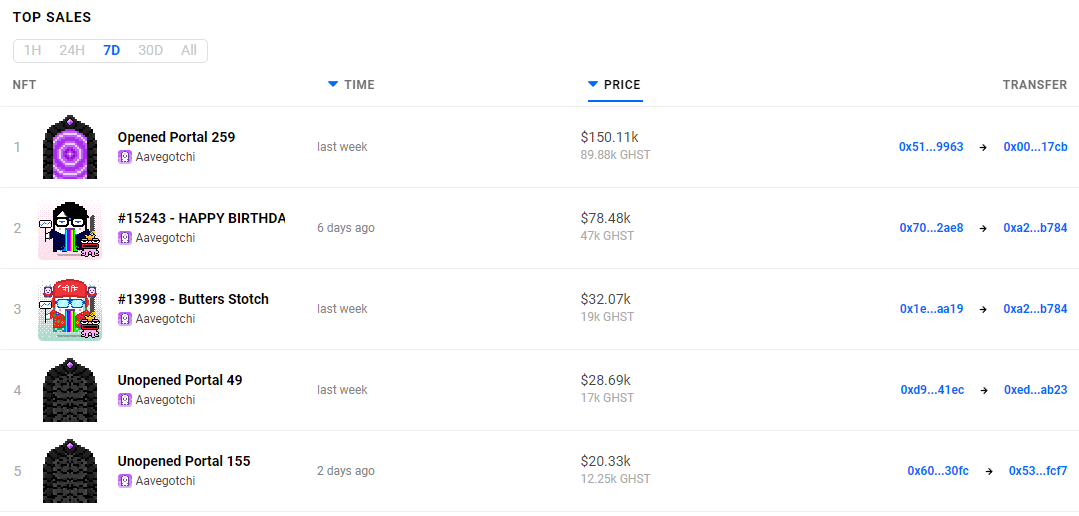This screenshot has height=516, width=1079.
Task: Open recipient address 0xed...ab23
Action: point(1035,390)
